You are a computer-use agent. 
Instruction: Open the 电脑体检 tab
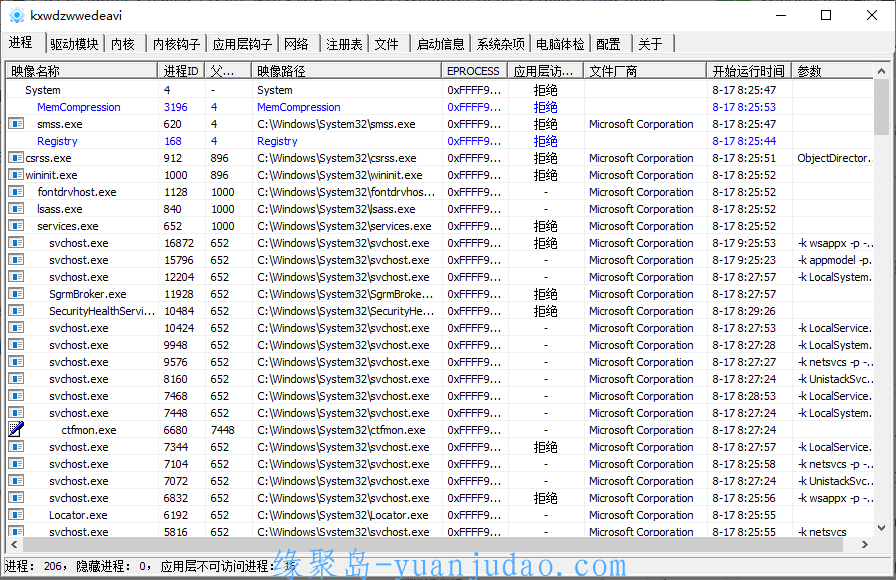560,44
